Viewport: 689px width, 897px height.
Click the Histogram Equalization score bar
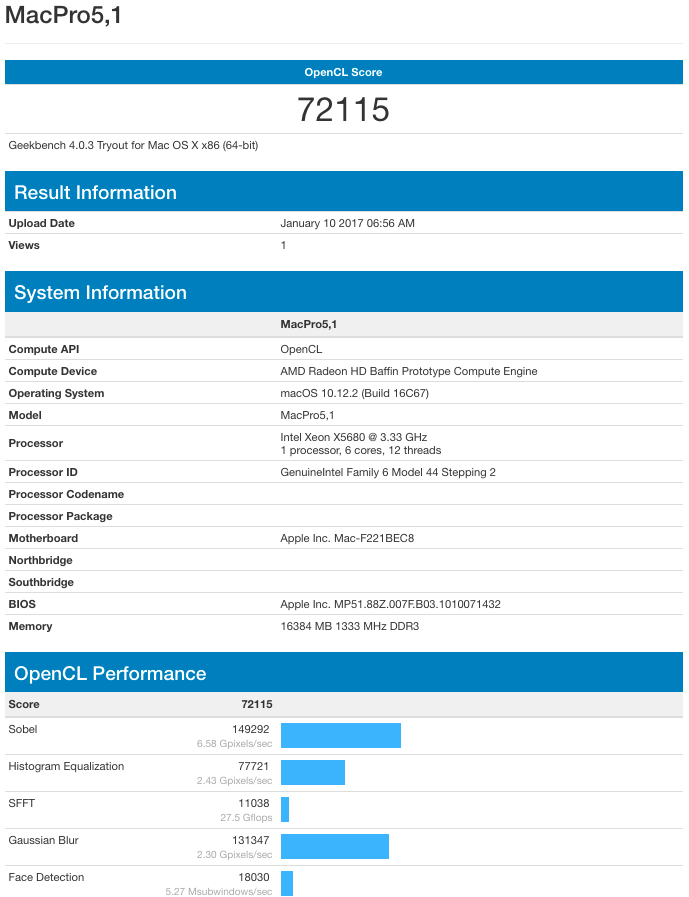[313, 773]
